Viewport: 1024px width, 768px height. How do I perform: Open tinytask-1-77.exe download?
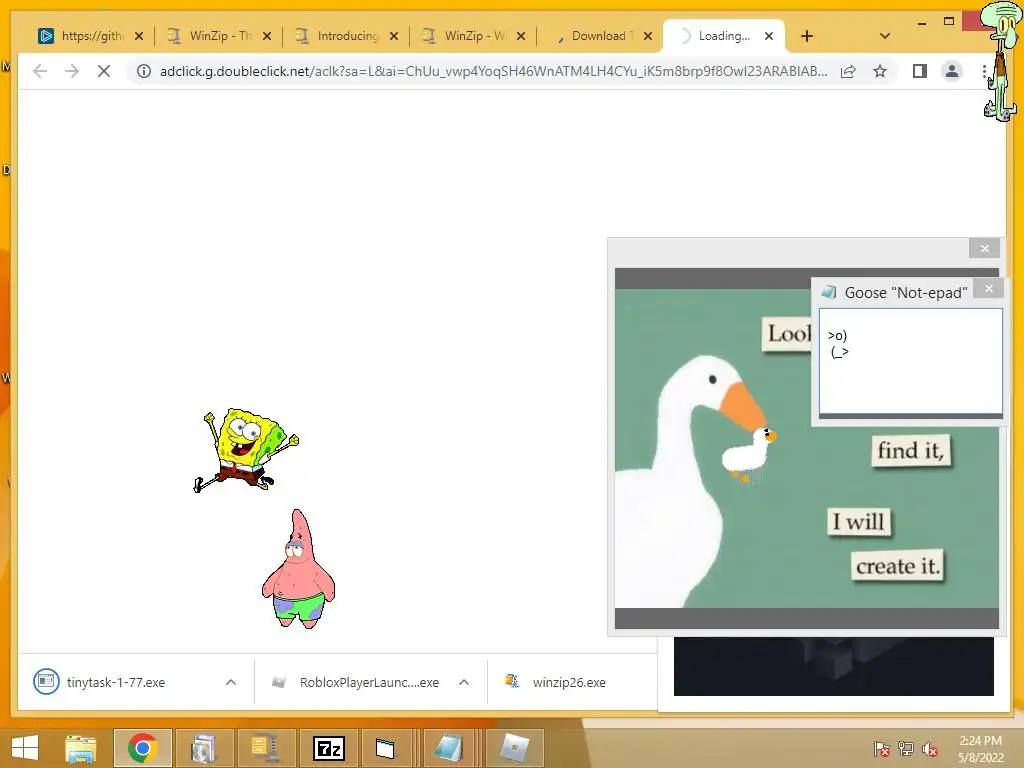tap(115, 682)
